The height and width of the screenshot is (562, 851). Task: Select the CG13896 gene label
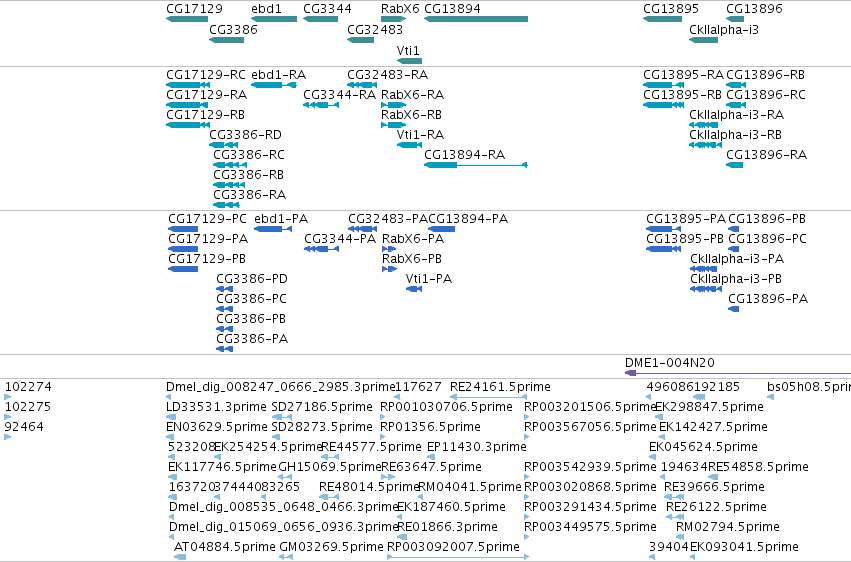pos(754,9)
